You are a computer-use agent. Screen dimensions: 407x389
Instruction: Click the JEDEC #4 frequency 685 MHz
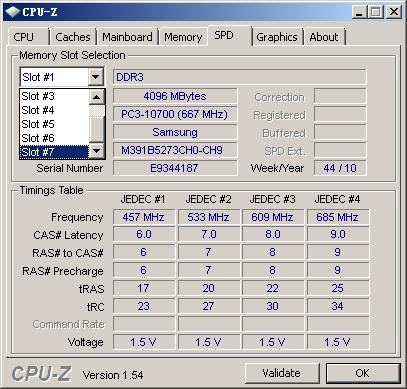[338, 217]
